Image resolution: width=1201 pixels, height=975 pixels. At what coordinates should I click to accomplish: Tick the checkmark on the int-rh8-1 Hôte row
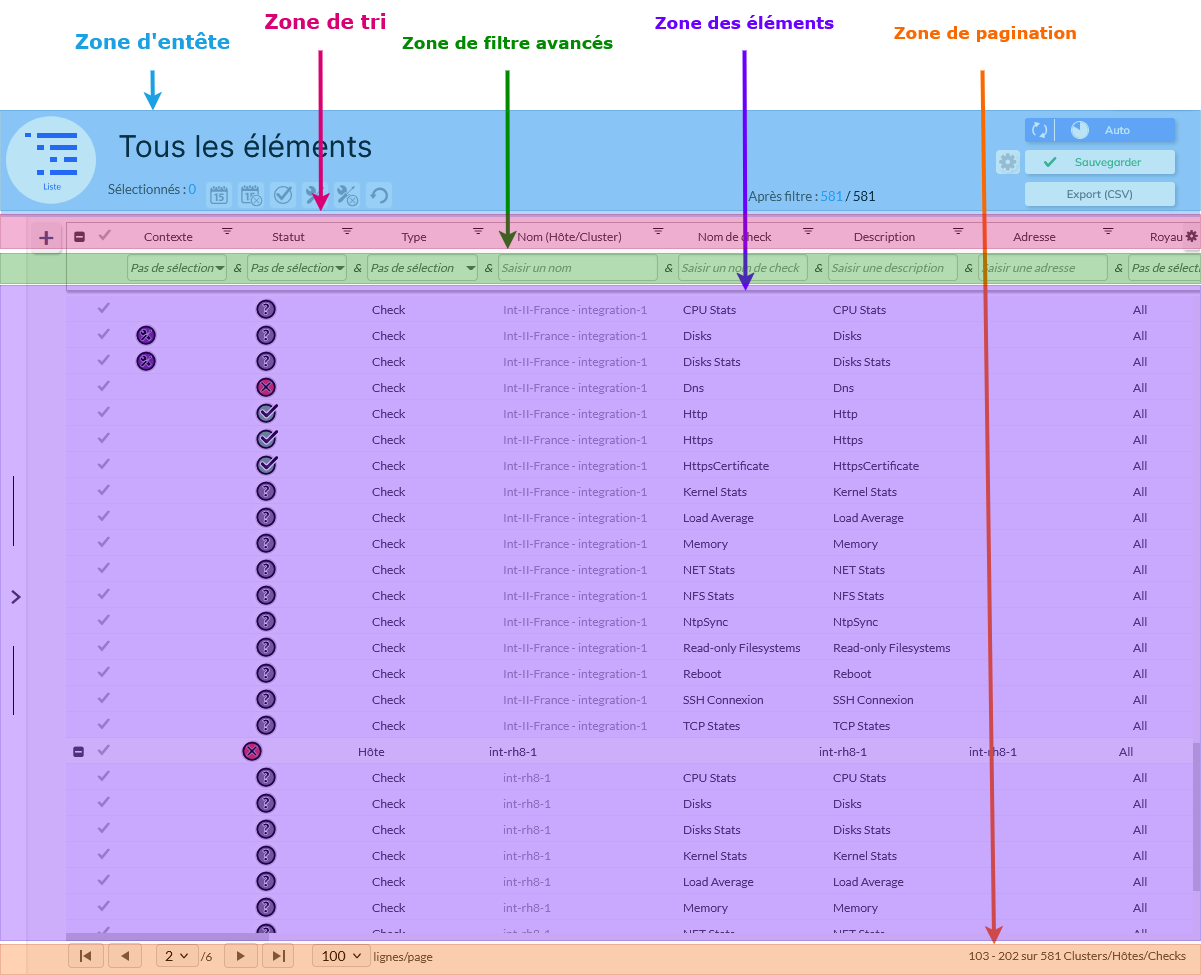[x=103, y=751]
